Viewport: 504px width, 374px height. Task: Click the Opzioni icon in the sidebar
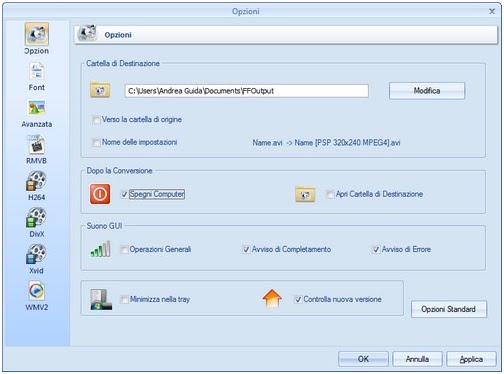coord(36,34)
